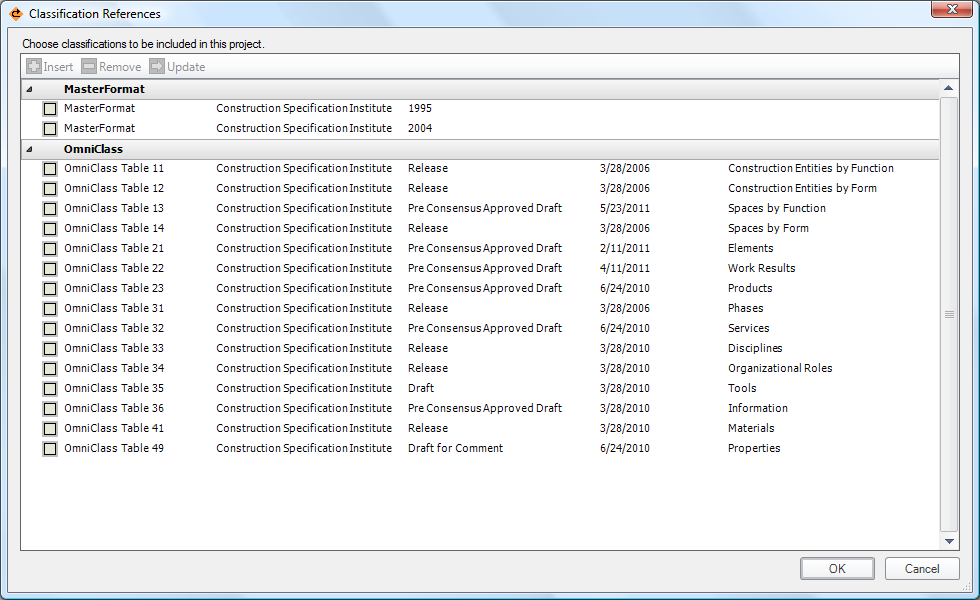The height and width of the screenshot is (600, 980).
Task: Collapse the OmniClass group
Action: [29, 149]
